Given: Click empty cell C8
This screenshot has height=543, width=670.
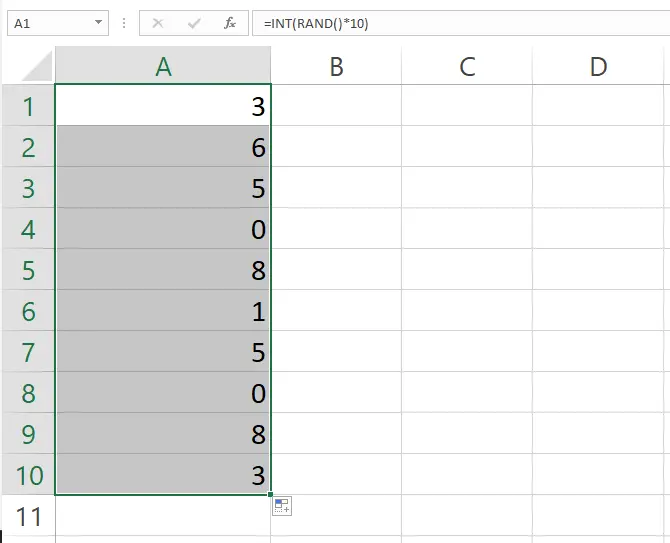Looking at the screenshot, I should [467, 393].
